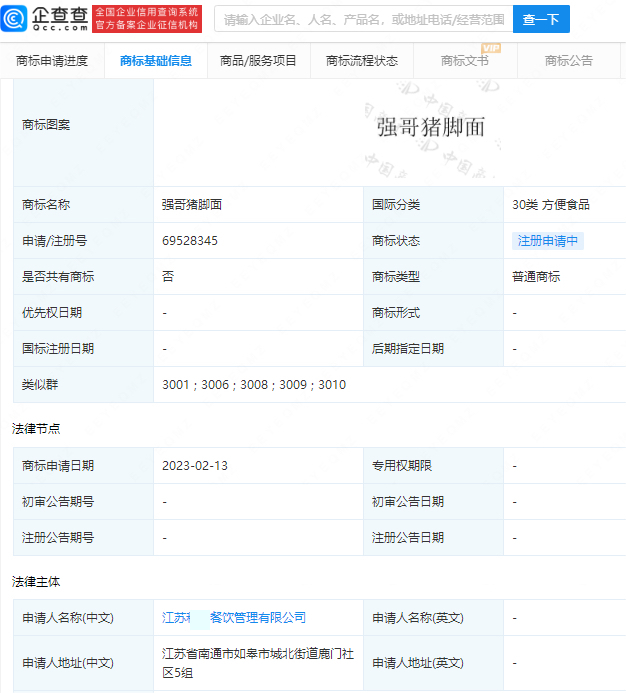Click the 注册申请中 status tag
The image size is (626, 693).
pos(547,241)
